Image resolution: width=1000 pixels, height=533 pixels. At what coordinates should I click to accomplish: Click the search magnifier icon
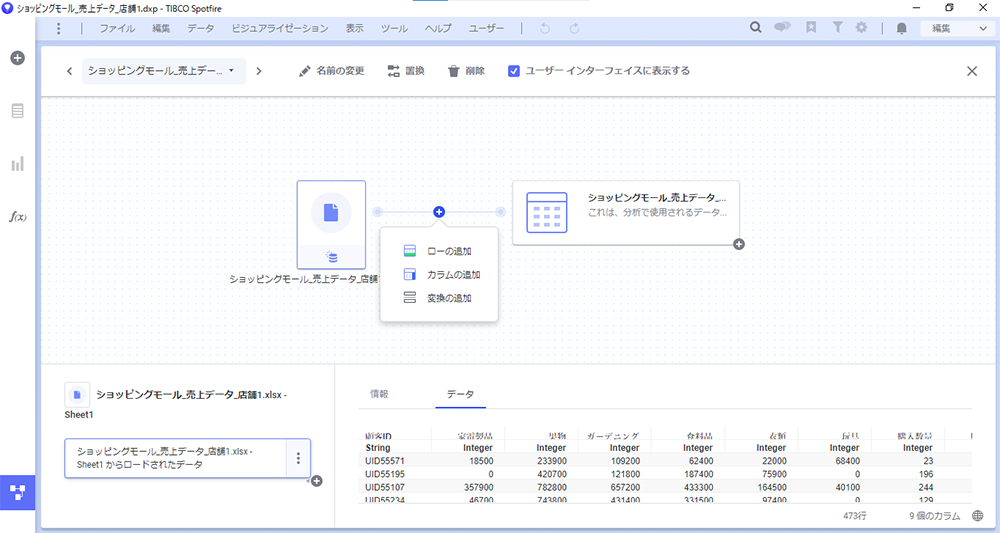(x=756, y=27)
